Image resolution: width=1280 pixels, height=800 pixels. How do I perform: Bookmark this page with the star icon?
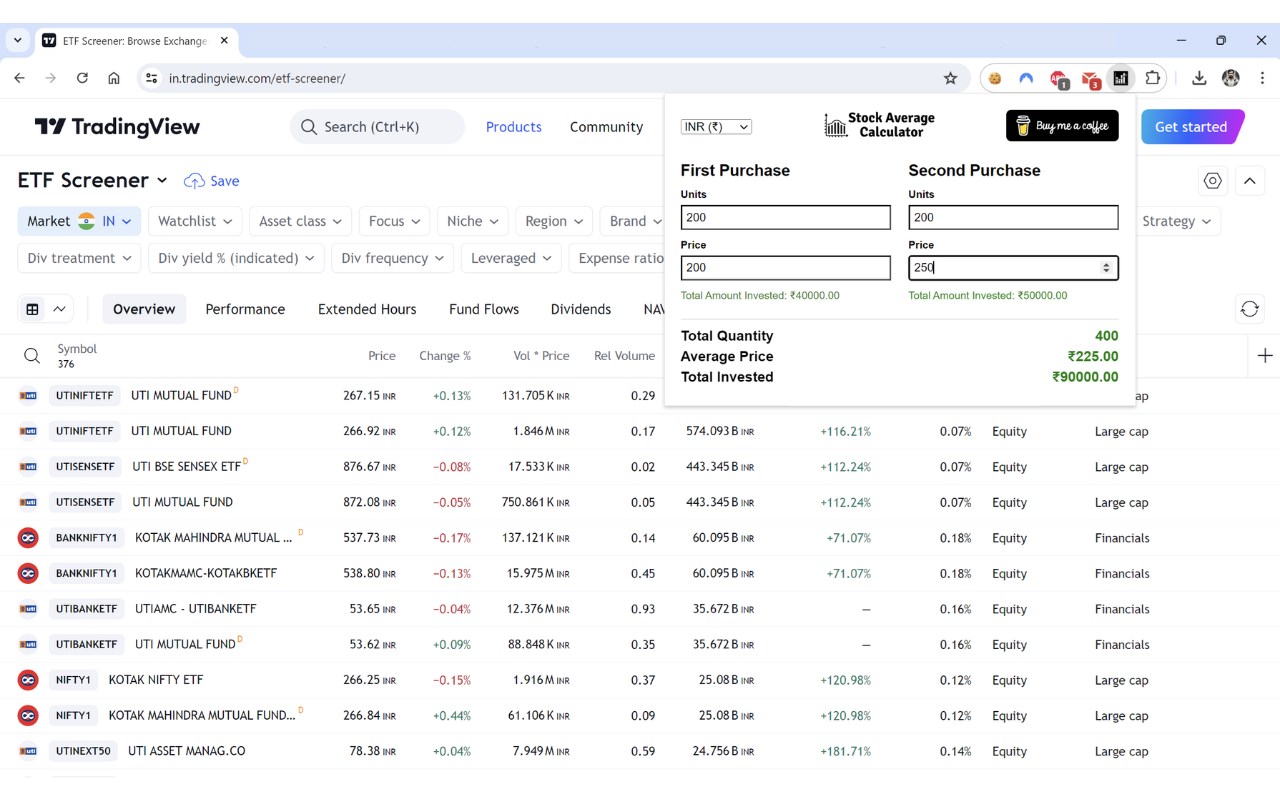pyautogui.click(x=950, y=78)
